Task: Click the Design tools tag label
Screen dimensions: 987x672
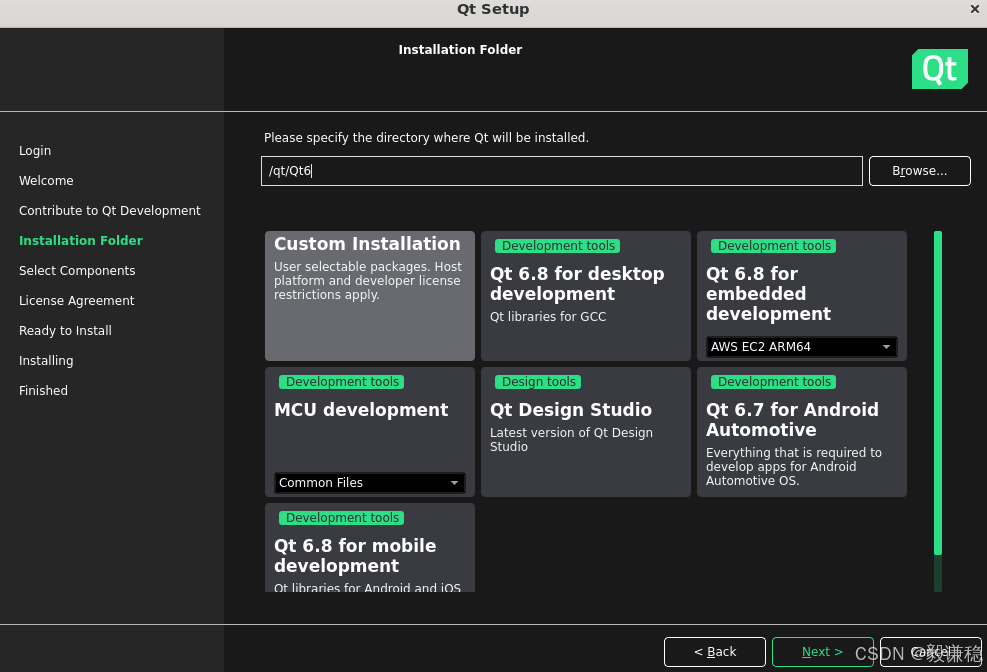Action: click(538, 382)
